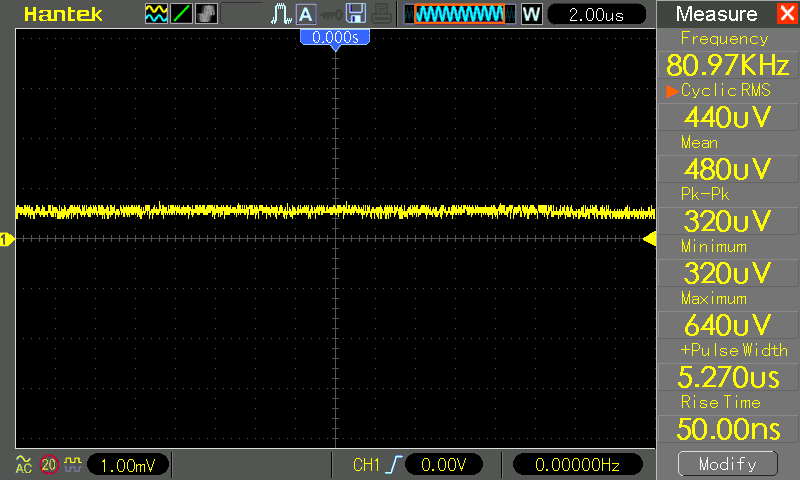The image size is (800, 480).
Task: Select the Rise Time measurement label
Action: (720, 402)
